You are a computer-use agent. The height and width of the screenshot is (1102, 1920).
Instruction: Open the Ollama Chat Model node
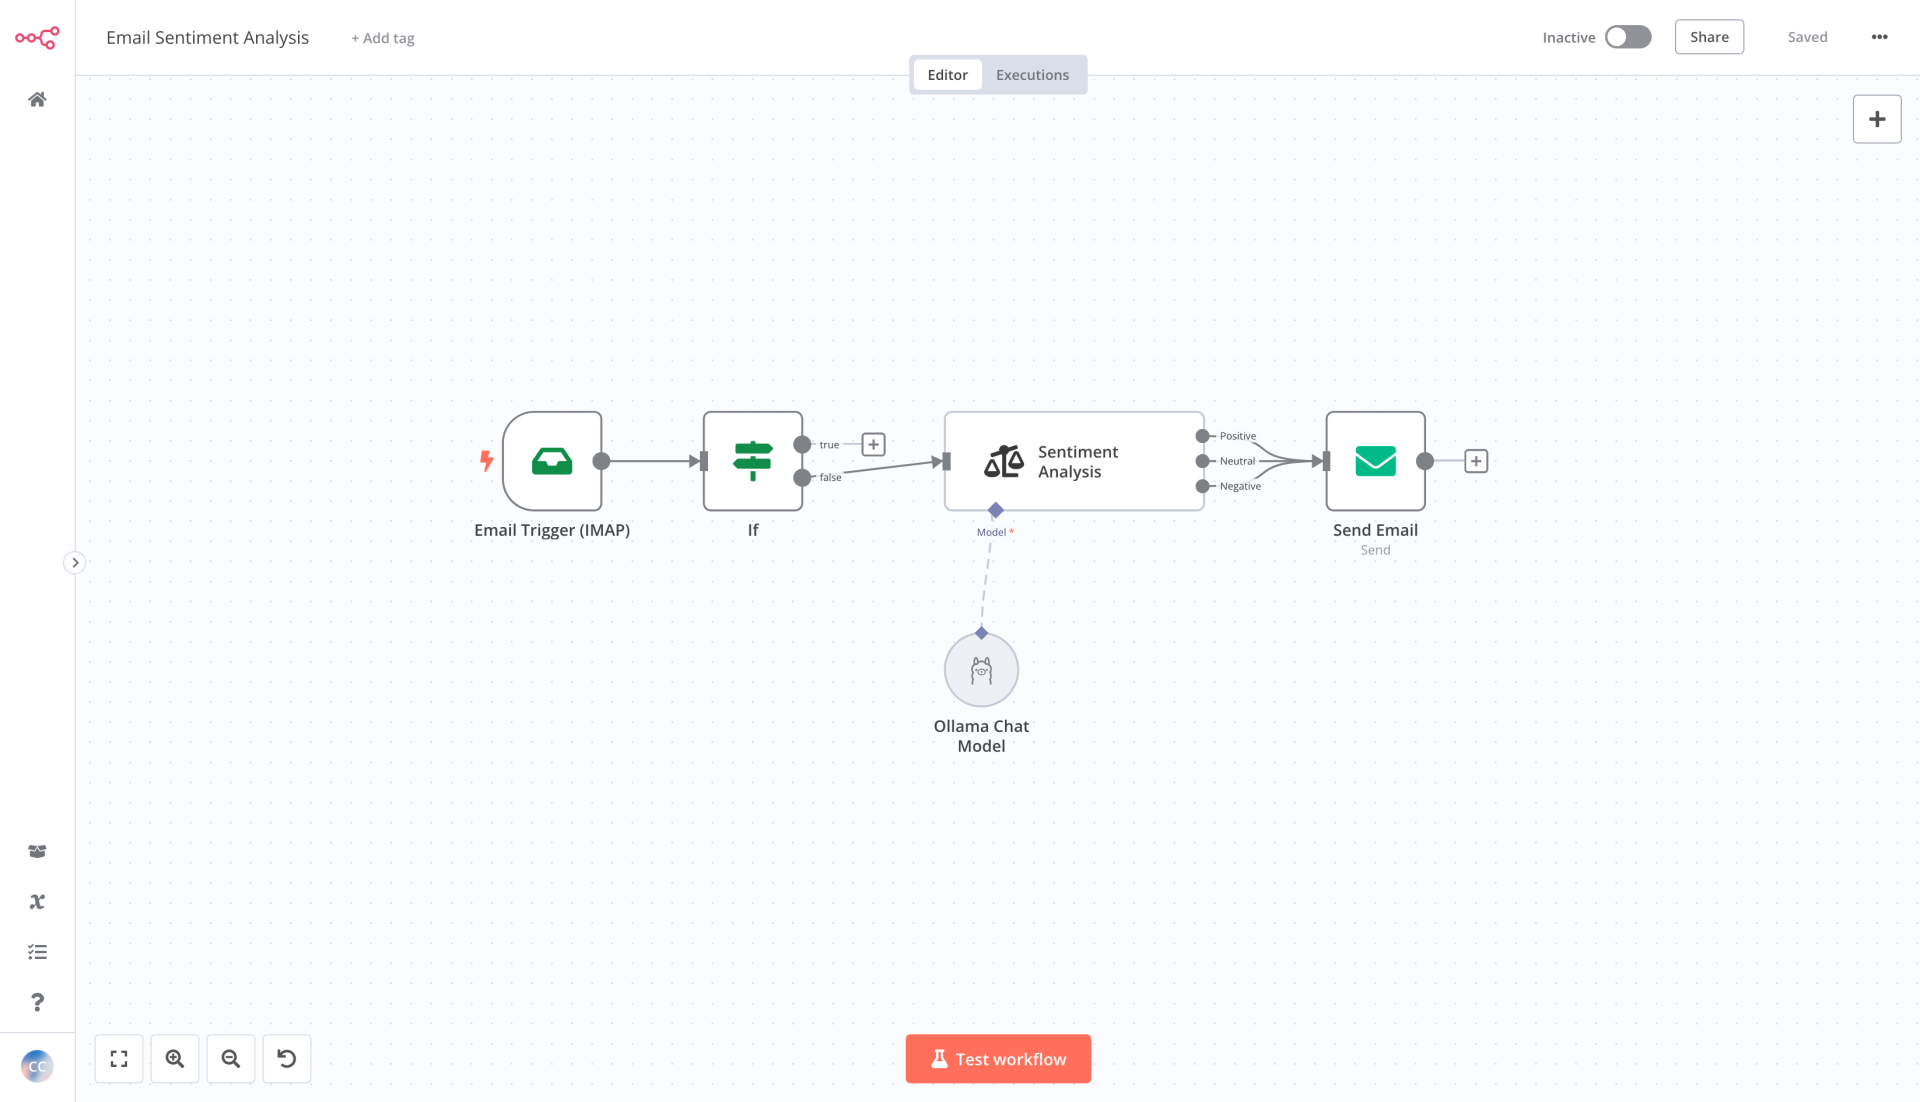tap(981, 669)
